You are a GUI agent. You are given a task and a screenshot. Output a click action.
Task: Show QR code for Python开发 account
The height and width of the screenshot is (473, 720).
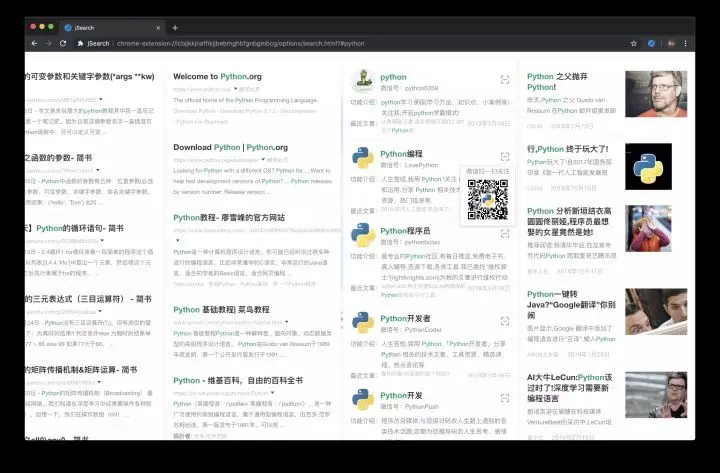505,398
